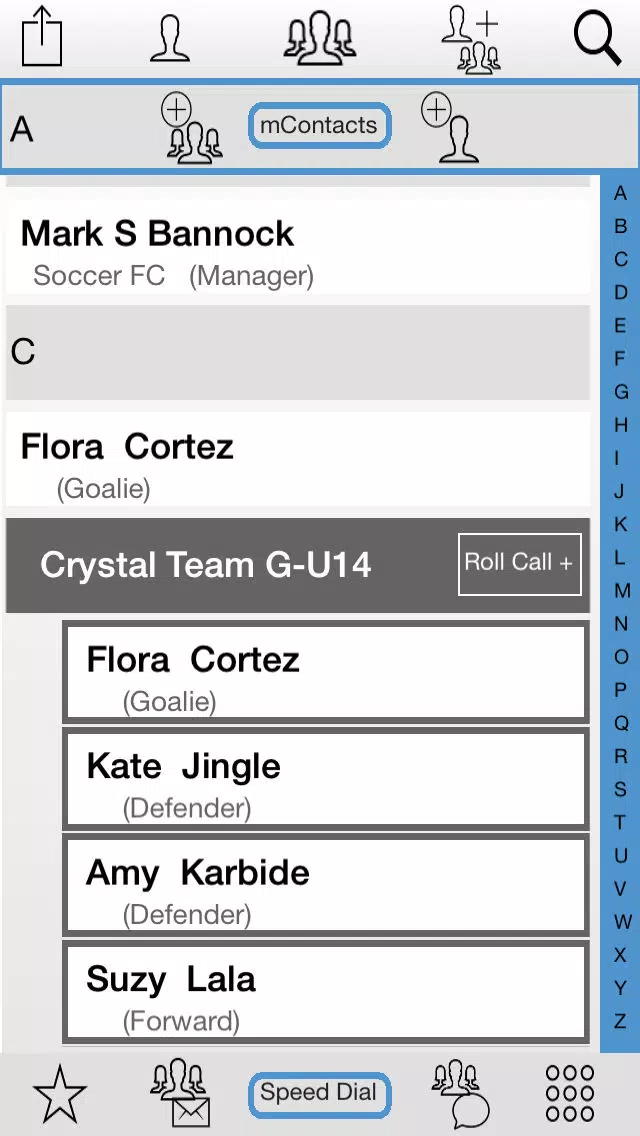
Task: Add a new contact with plus icon
Action: [449, 128]
